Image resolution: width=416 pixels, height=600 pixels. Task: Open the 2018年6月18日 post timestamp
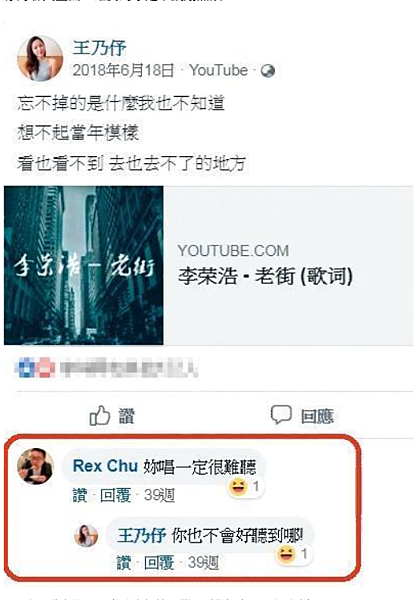tap(123, 70)
